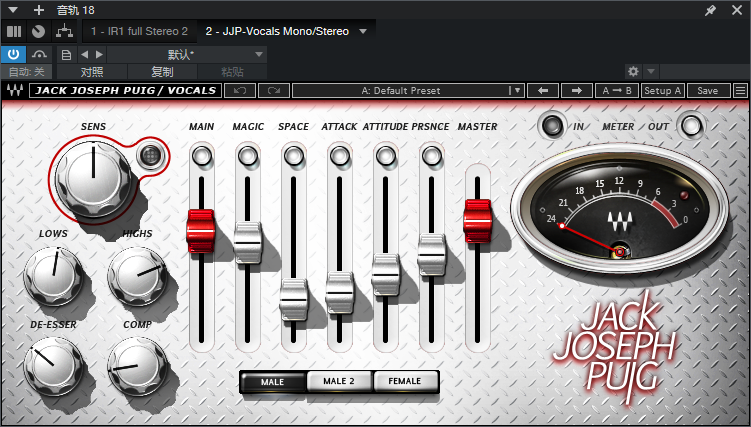The height and width of the screenshot is (427, 751).
Task: Toggle the SPACE fader on/off button
Action: point(294,156)
